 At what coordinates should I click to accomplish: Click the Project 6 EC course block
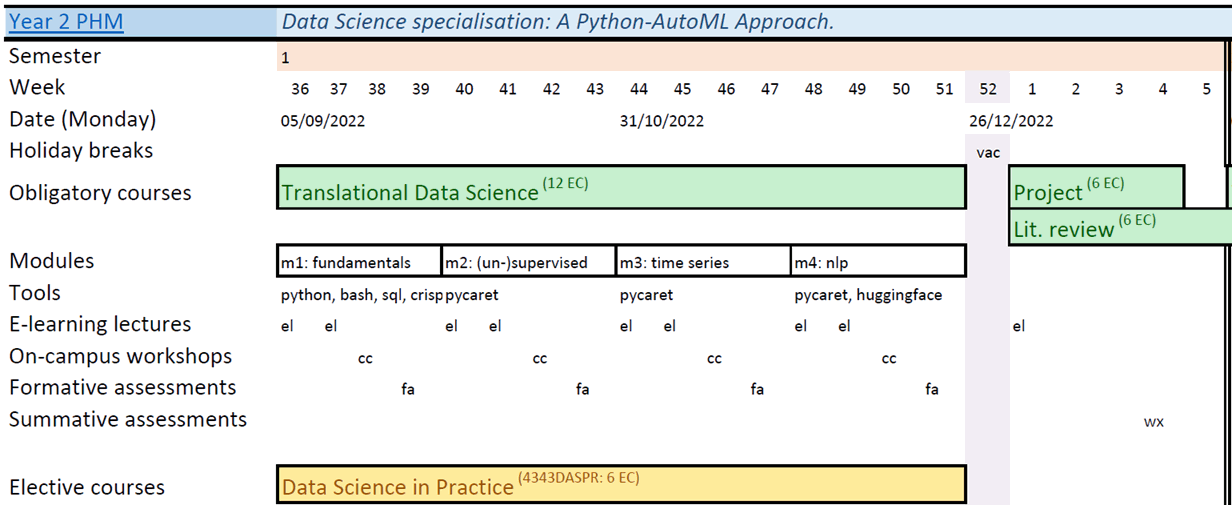click(x=1096, y=188)
